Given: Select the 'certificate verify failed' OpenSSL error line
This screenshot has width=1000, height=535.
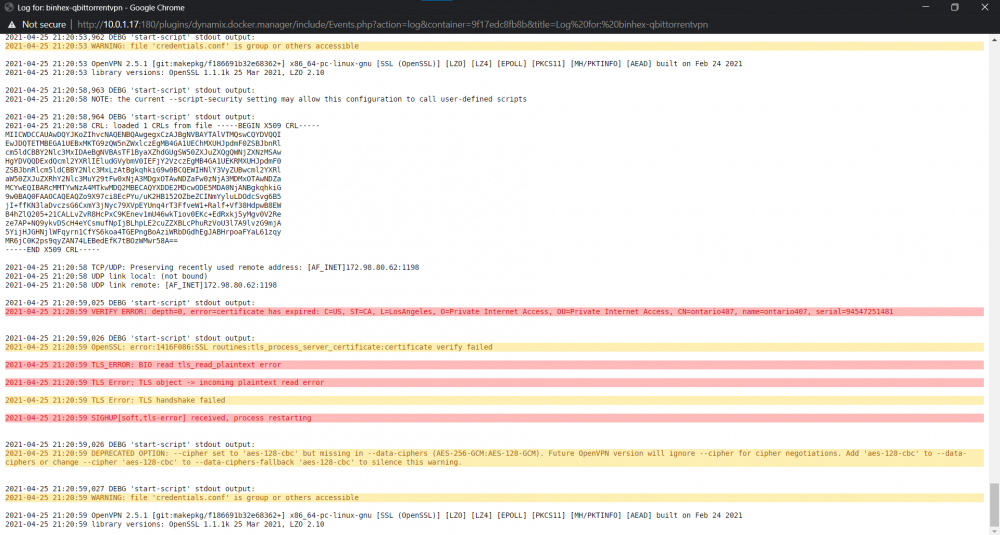Looking at the screenshot, I should point(494,348).
